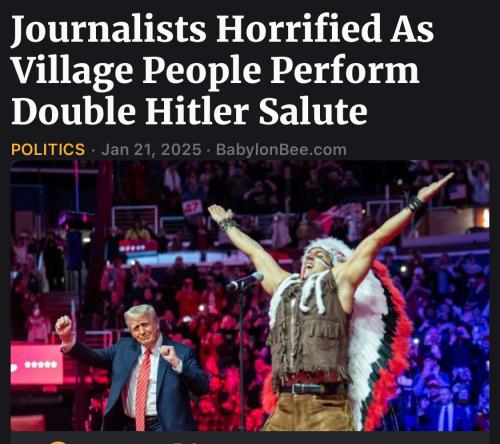Click the raised fist of suited man
This screenshot has height=444, width=500.
click(64, 325)
